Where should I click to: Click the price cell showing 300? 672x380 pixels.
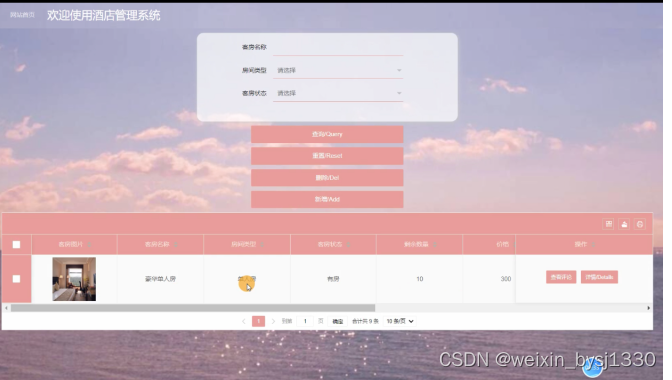tap(506, 279)
